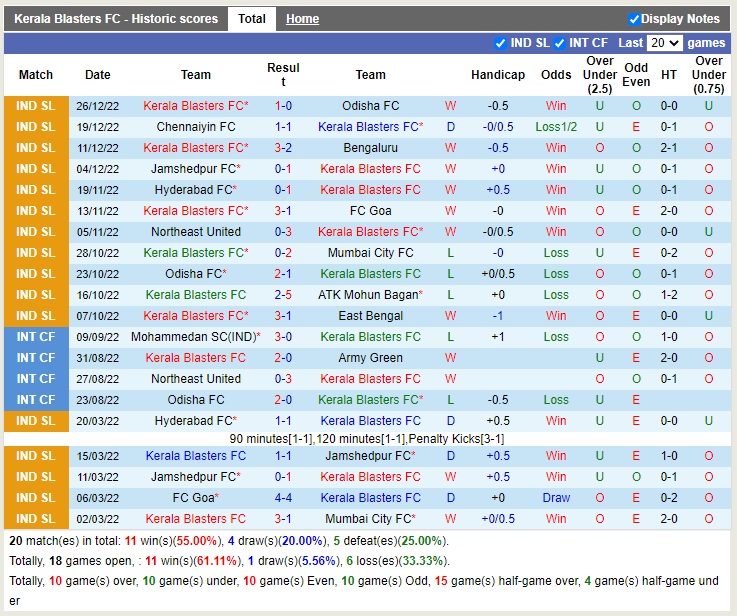The width and height of the screenshot is (737, 616).
Task: Open the Last games count dropdown
Action: click(664, 43)
